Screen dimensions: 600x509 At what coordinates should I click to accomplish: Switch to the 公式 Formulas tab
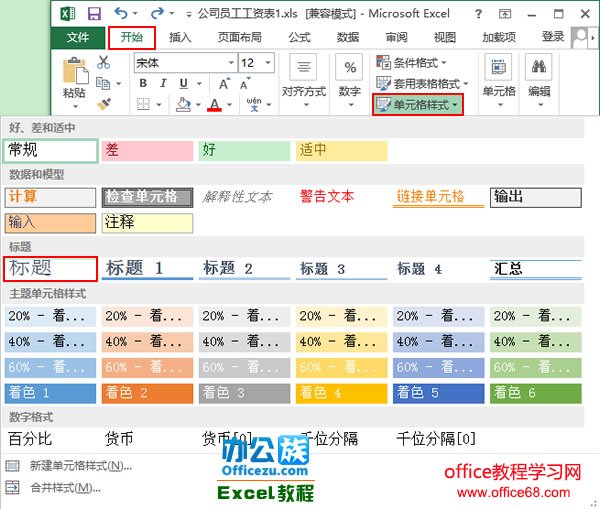299,38
